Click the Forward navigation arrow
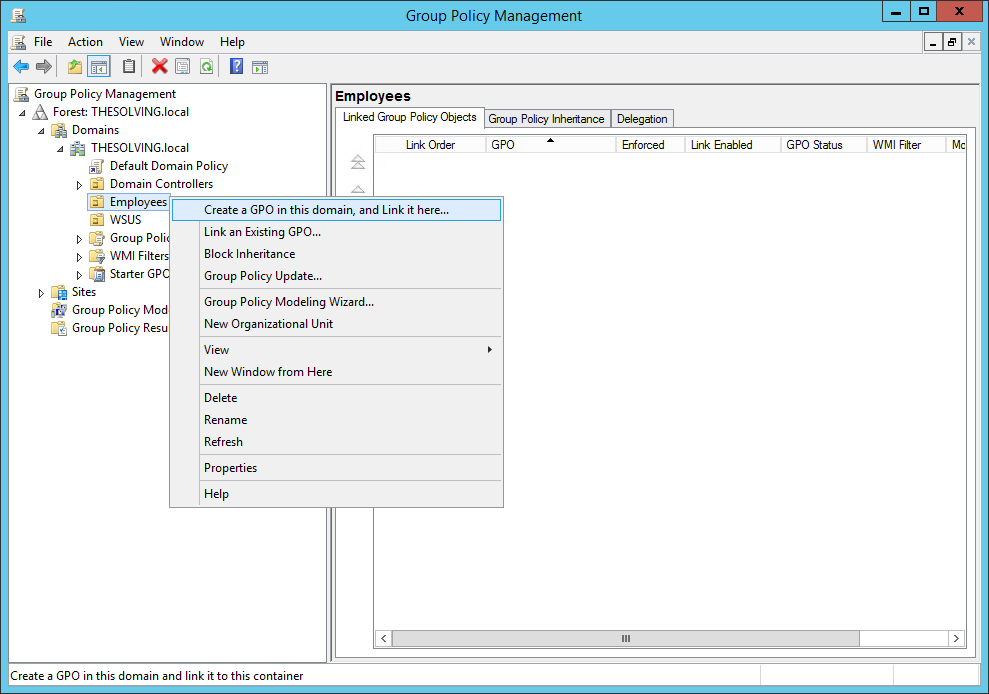This screenshot has width=989, height=694. point(44,66)
